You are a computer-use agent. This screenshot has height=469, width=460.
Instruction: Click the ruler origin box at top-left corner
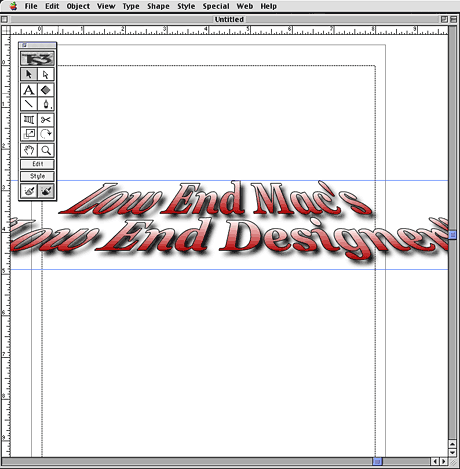[6, 30]
